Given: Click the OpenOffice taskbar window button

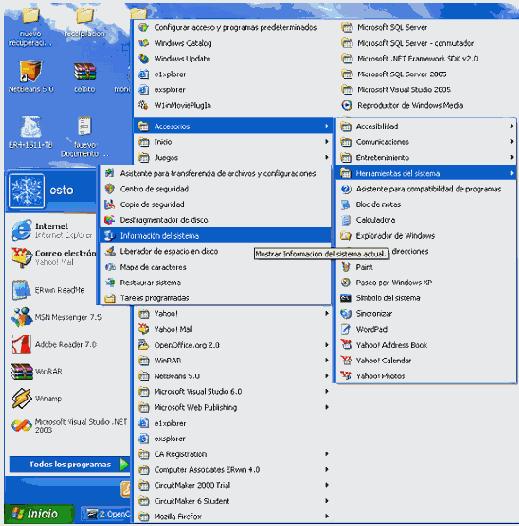Looking at the screenshot, I should tap(107, 513).
